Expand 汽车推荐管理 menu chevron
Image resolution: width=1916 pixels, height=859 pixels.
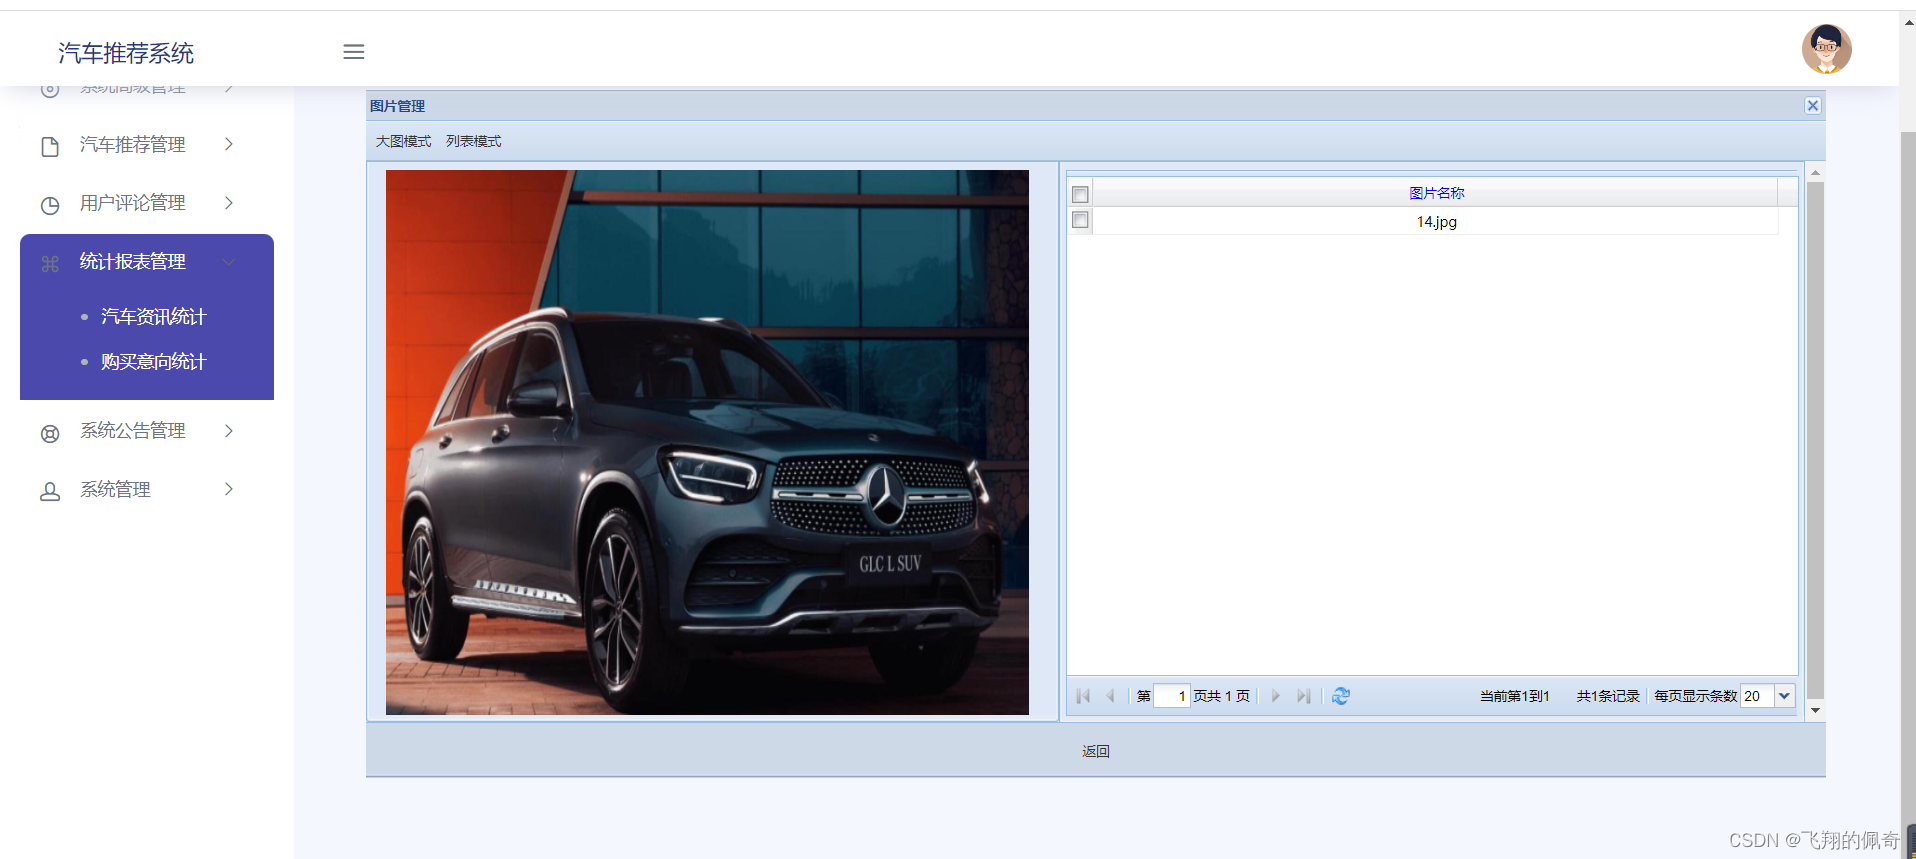(x=229, y=144)
